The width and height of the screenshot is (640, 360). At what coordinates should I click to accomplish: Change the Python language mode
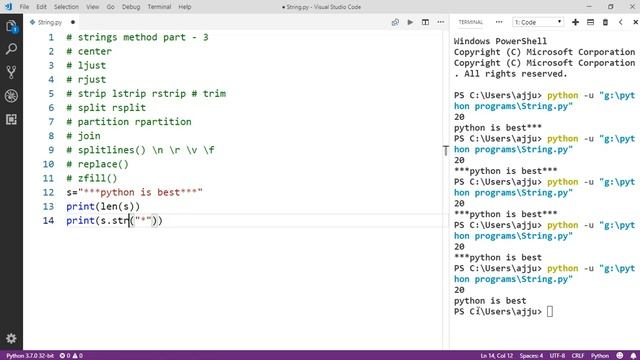tap(600, 356)
